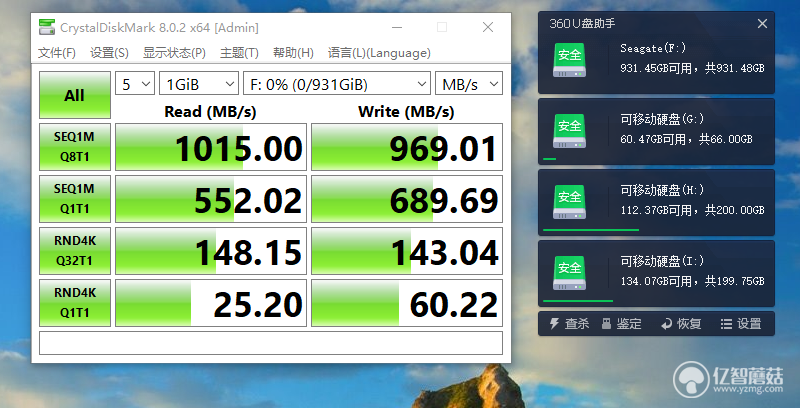Image resolution: width=800 pixels, height=408 pixels.
Task: Click the removable disk (H:) safe drive icon
Action: point(569,202)
